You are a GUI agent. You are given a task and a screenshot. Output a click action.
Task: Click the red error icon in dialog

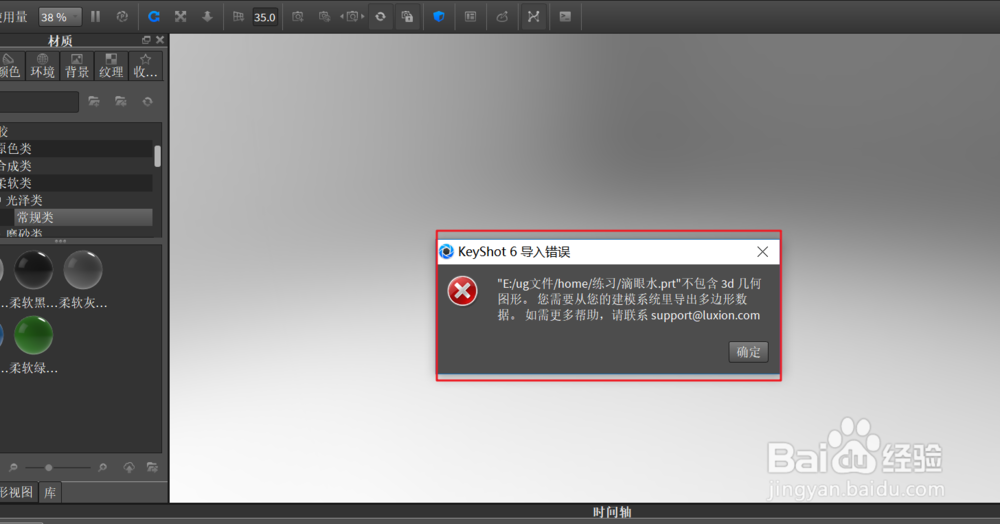point(462,291)
